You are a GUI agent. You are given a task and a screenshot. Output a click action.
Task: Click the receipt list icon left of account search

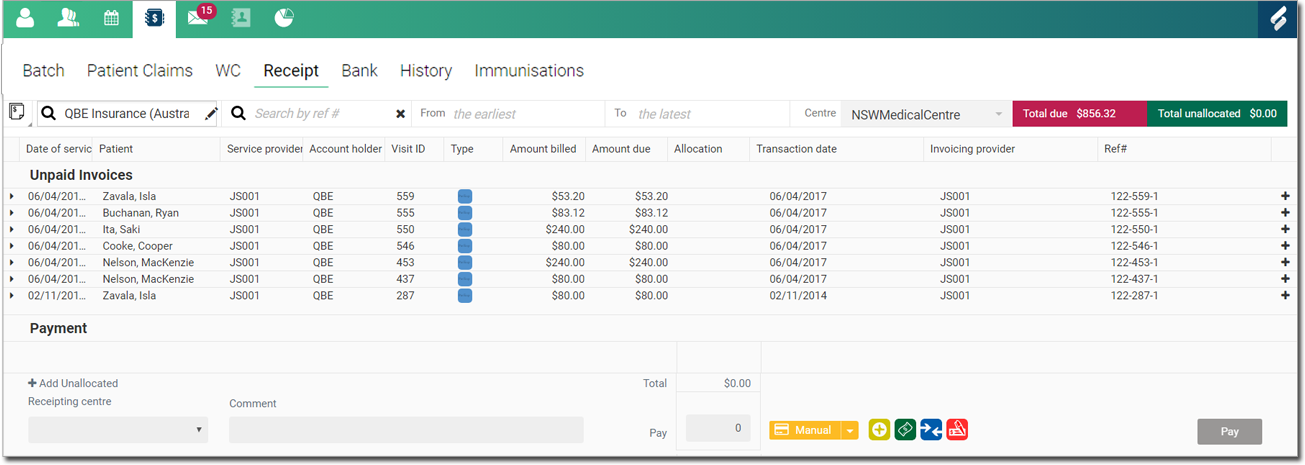17,113
